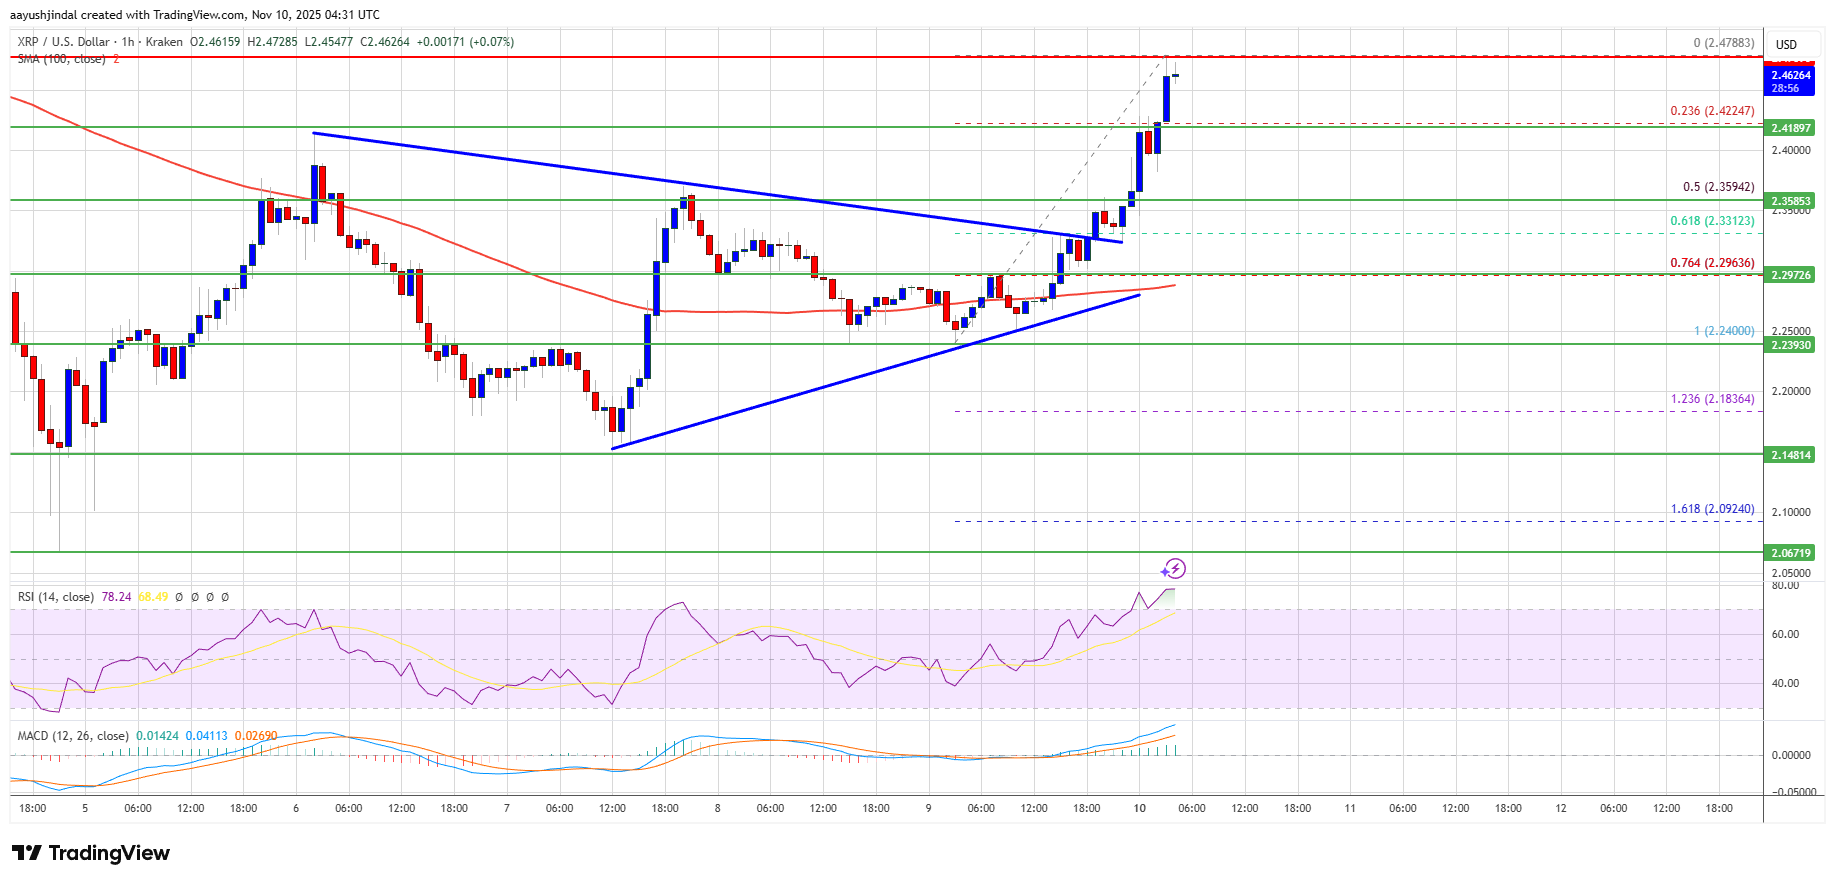Click the aayushjindal created with TradingView.com text

pyautogui.click(x=195, y=15)
